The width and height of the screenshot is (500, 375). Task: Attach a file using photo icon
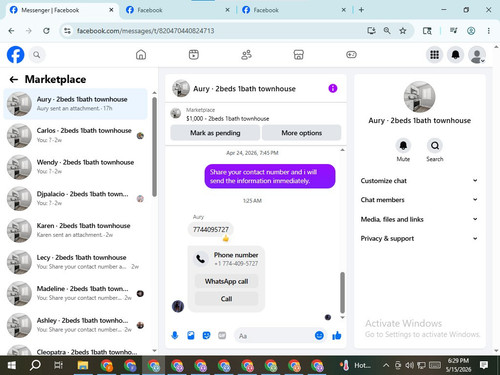point(191,335)
